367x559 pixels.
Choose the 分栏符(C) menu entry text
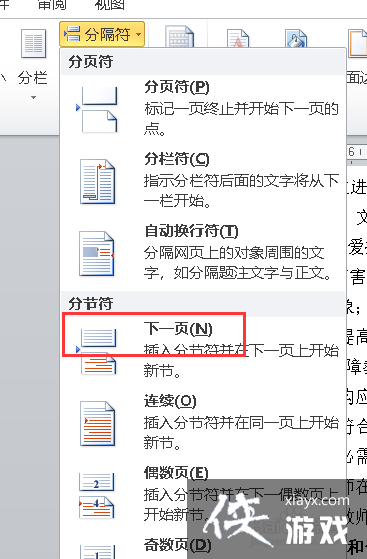pos(177,159)
